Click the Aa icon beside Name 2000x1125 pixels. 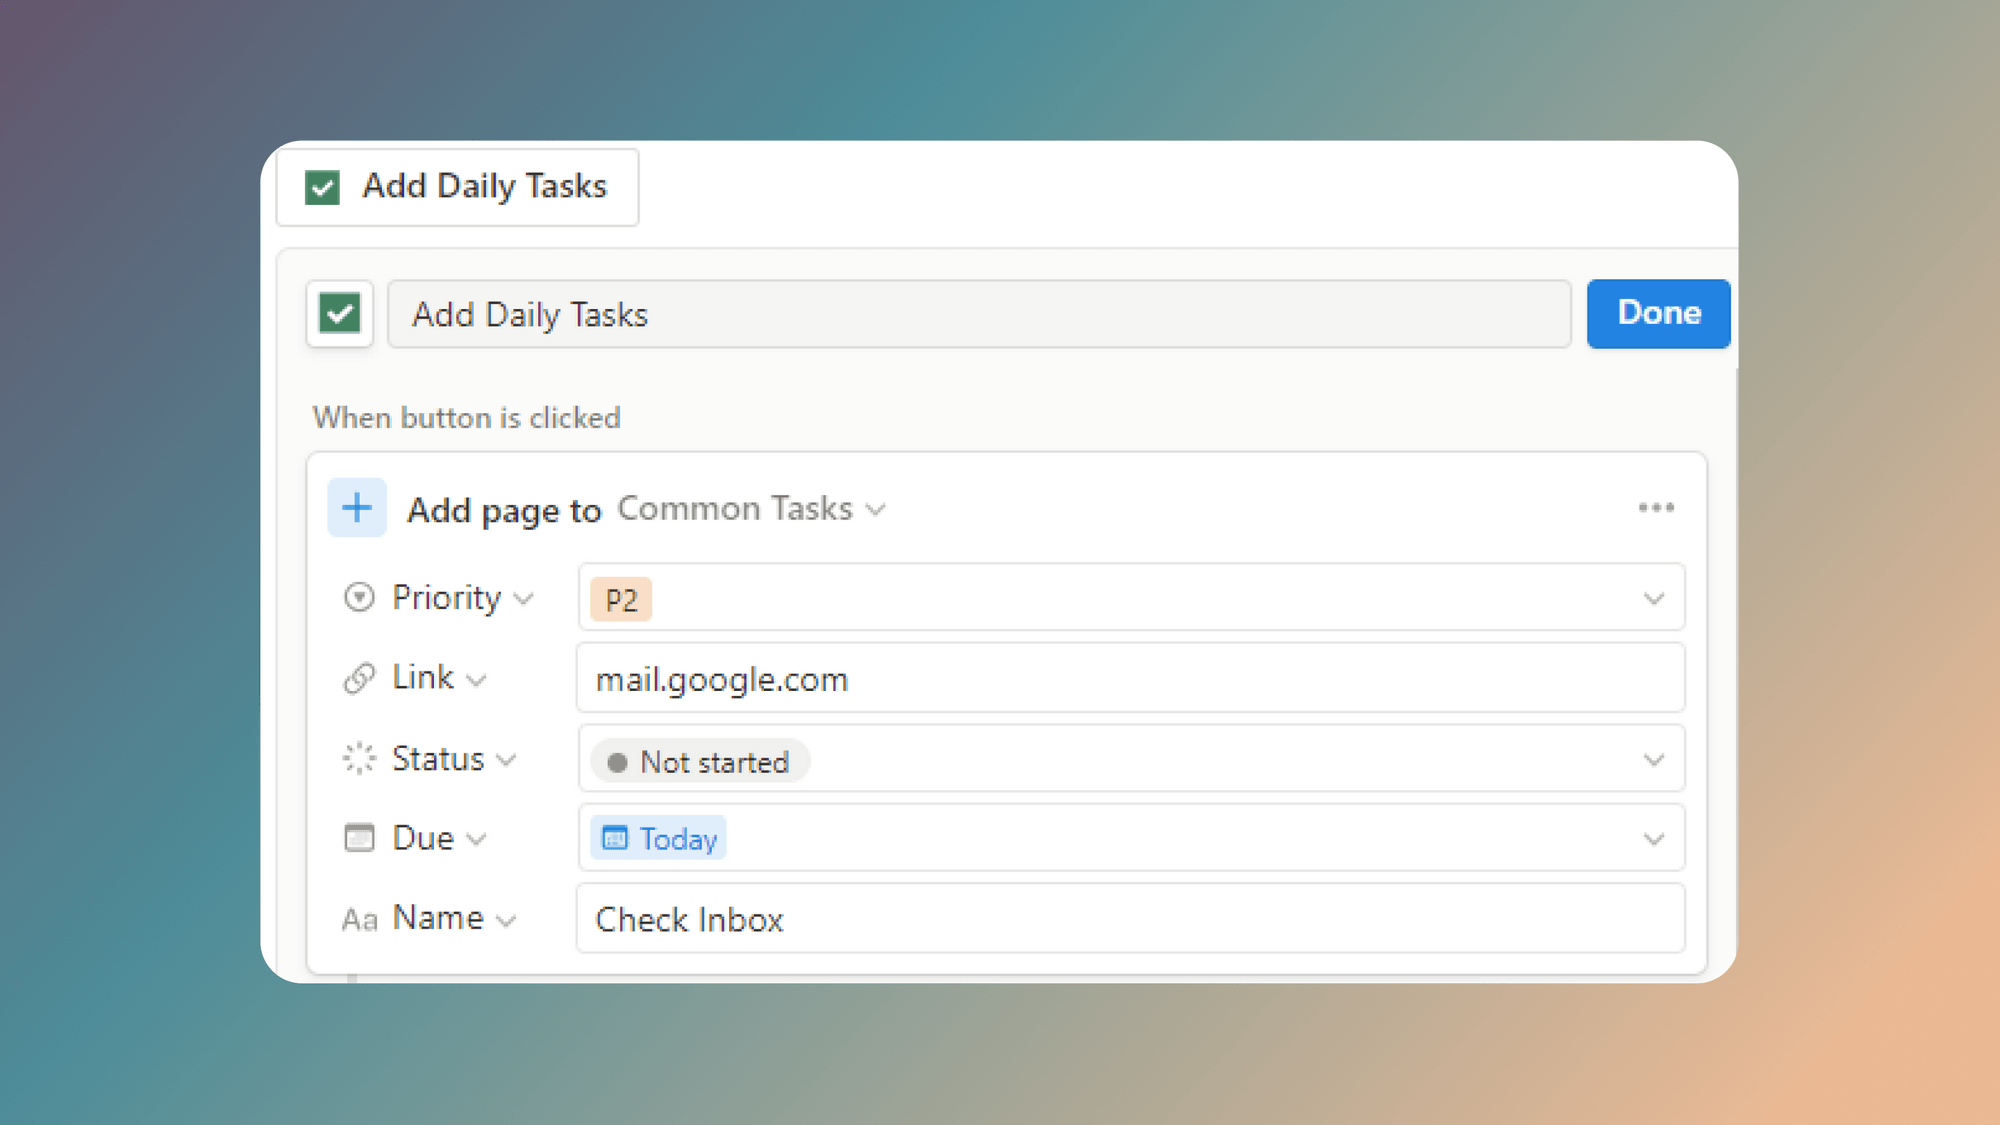tap(358, 918)
